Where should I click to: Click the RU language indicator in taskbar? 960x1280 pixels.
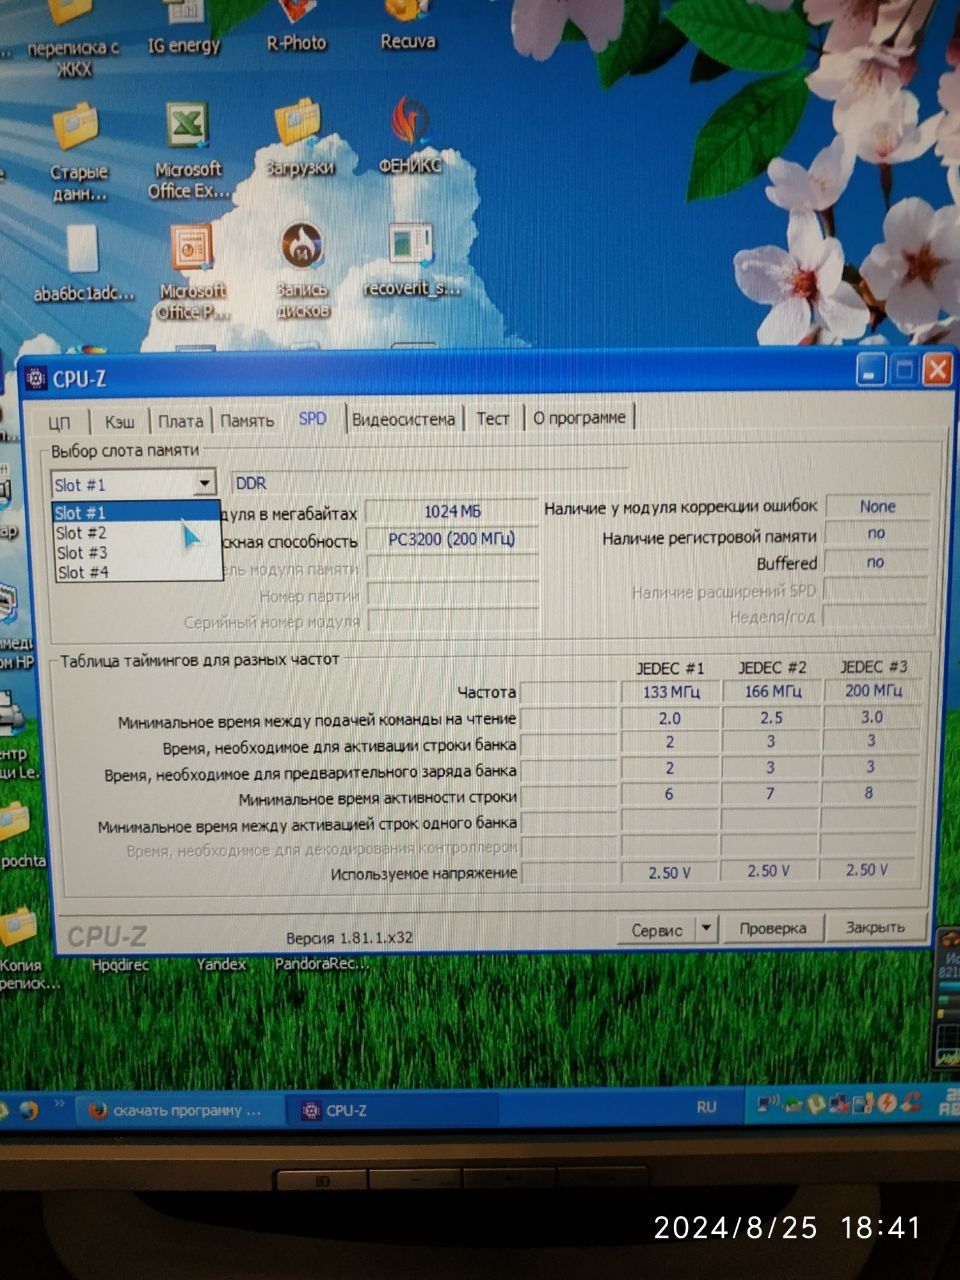click(x=706, y=1107)
